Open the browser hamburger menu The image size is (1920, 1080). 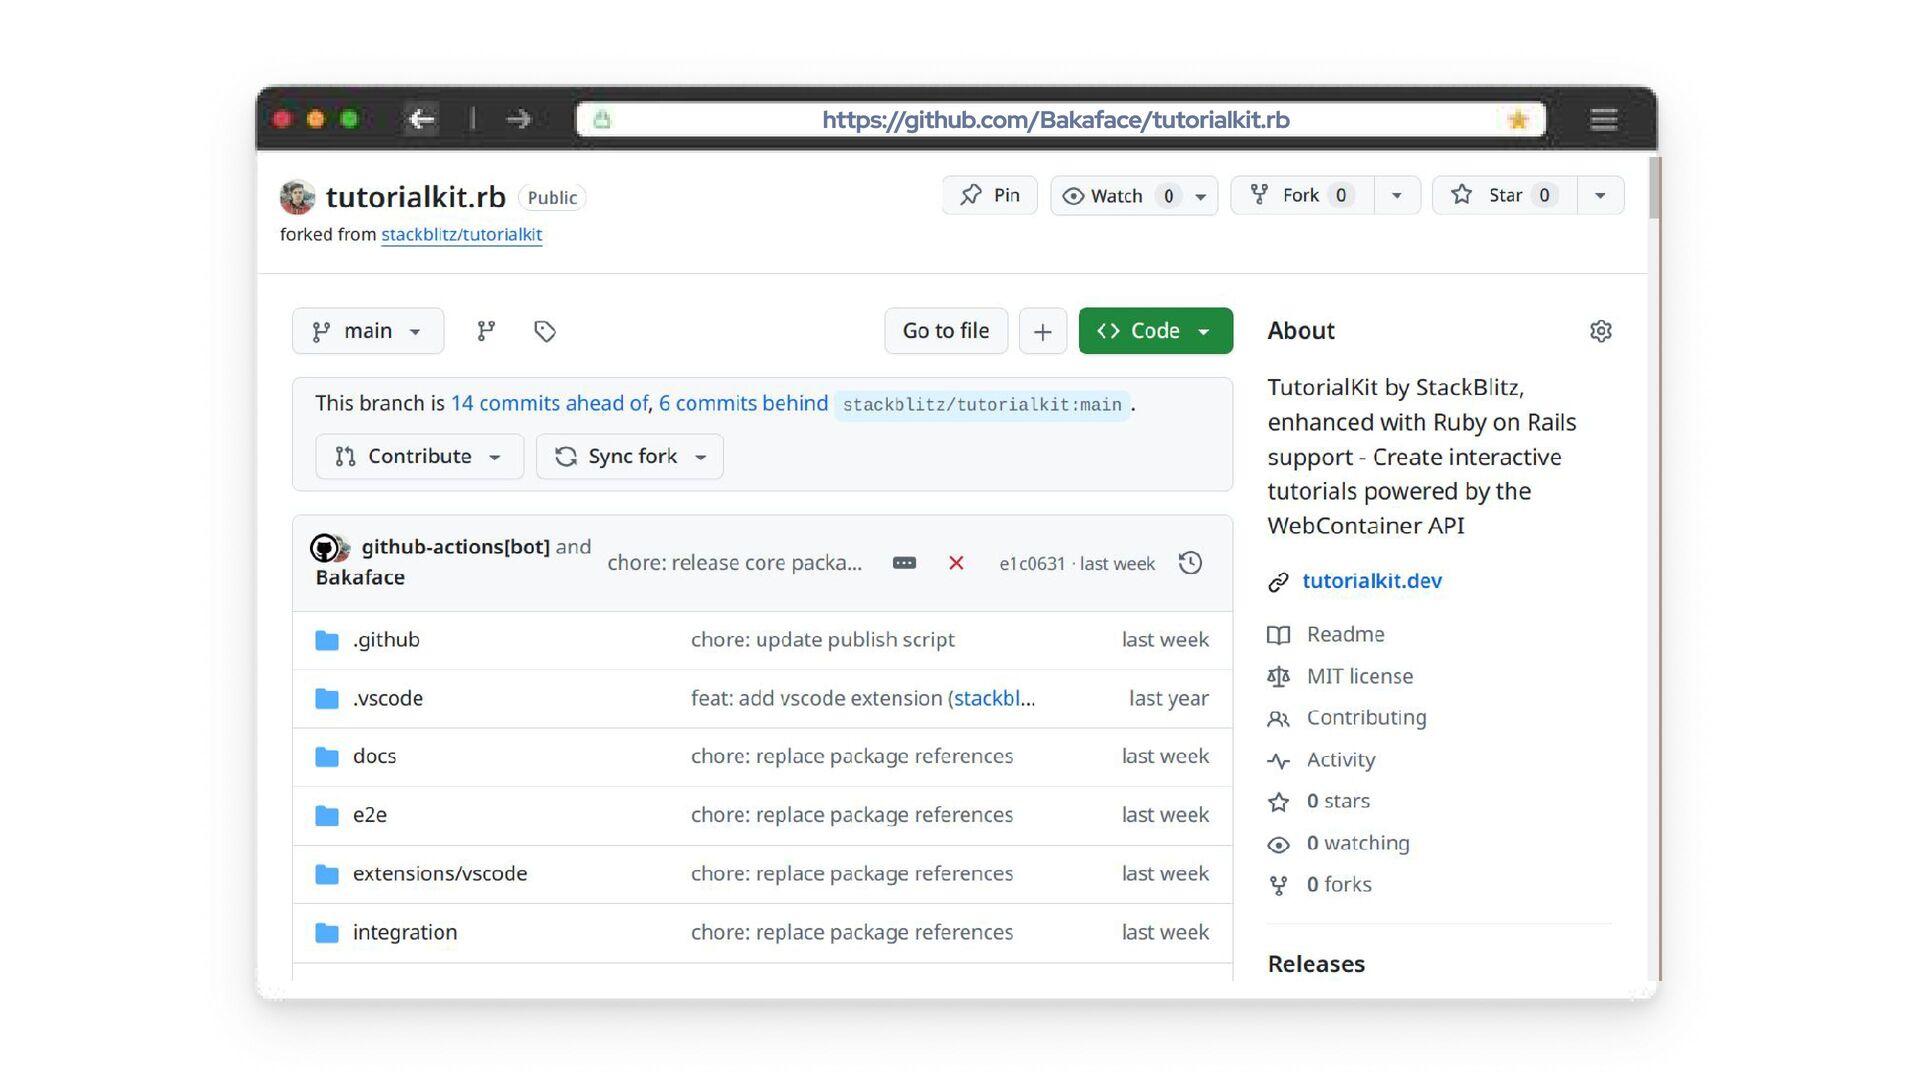click(x=1604, y=120)
